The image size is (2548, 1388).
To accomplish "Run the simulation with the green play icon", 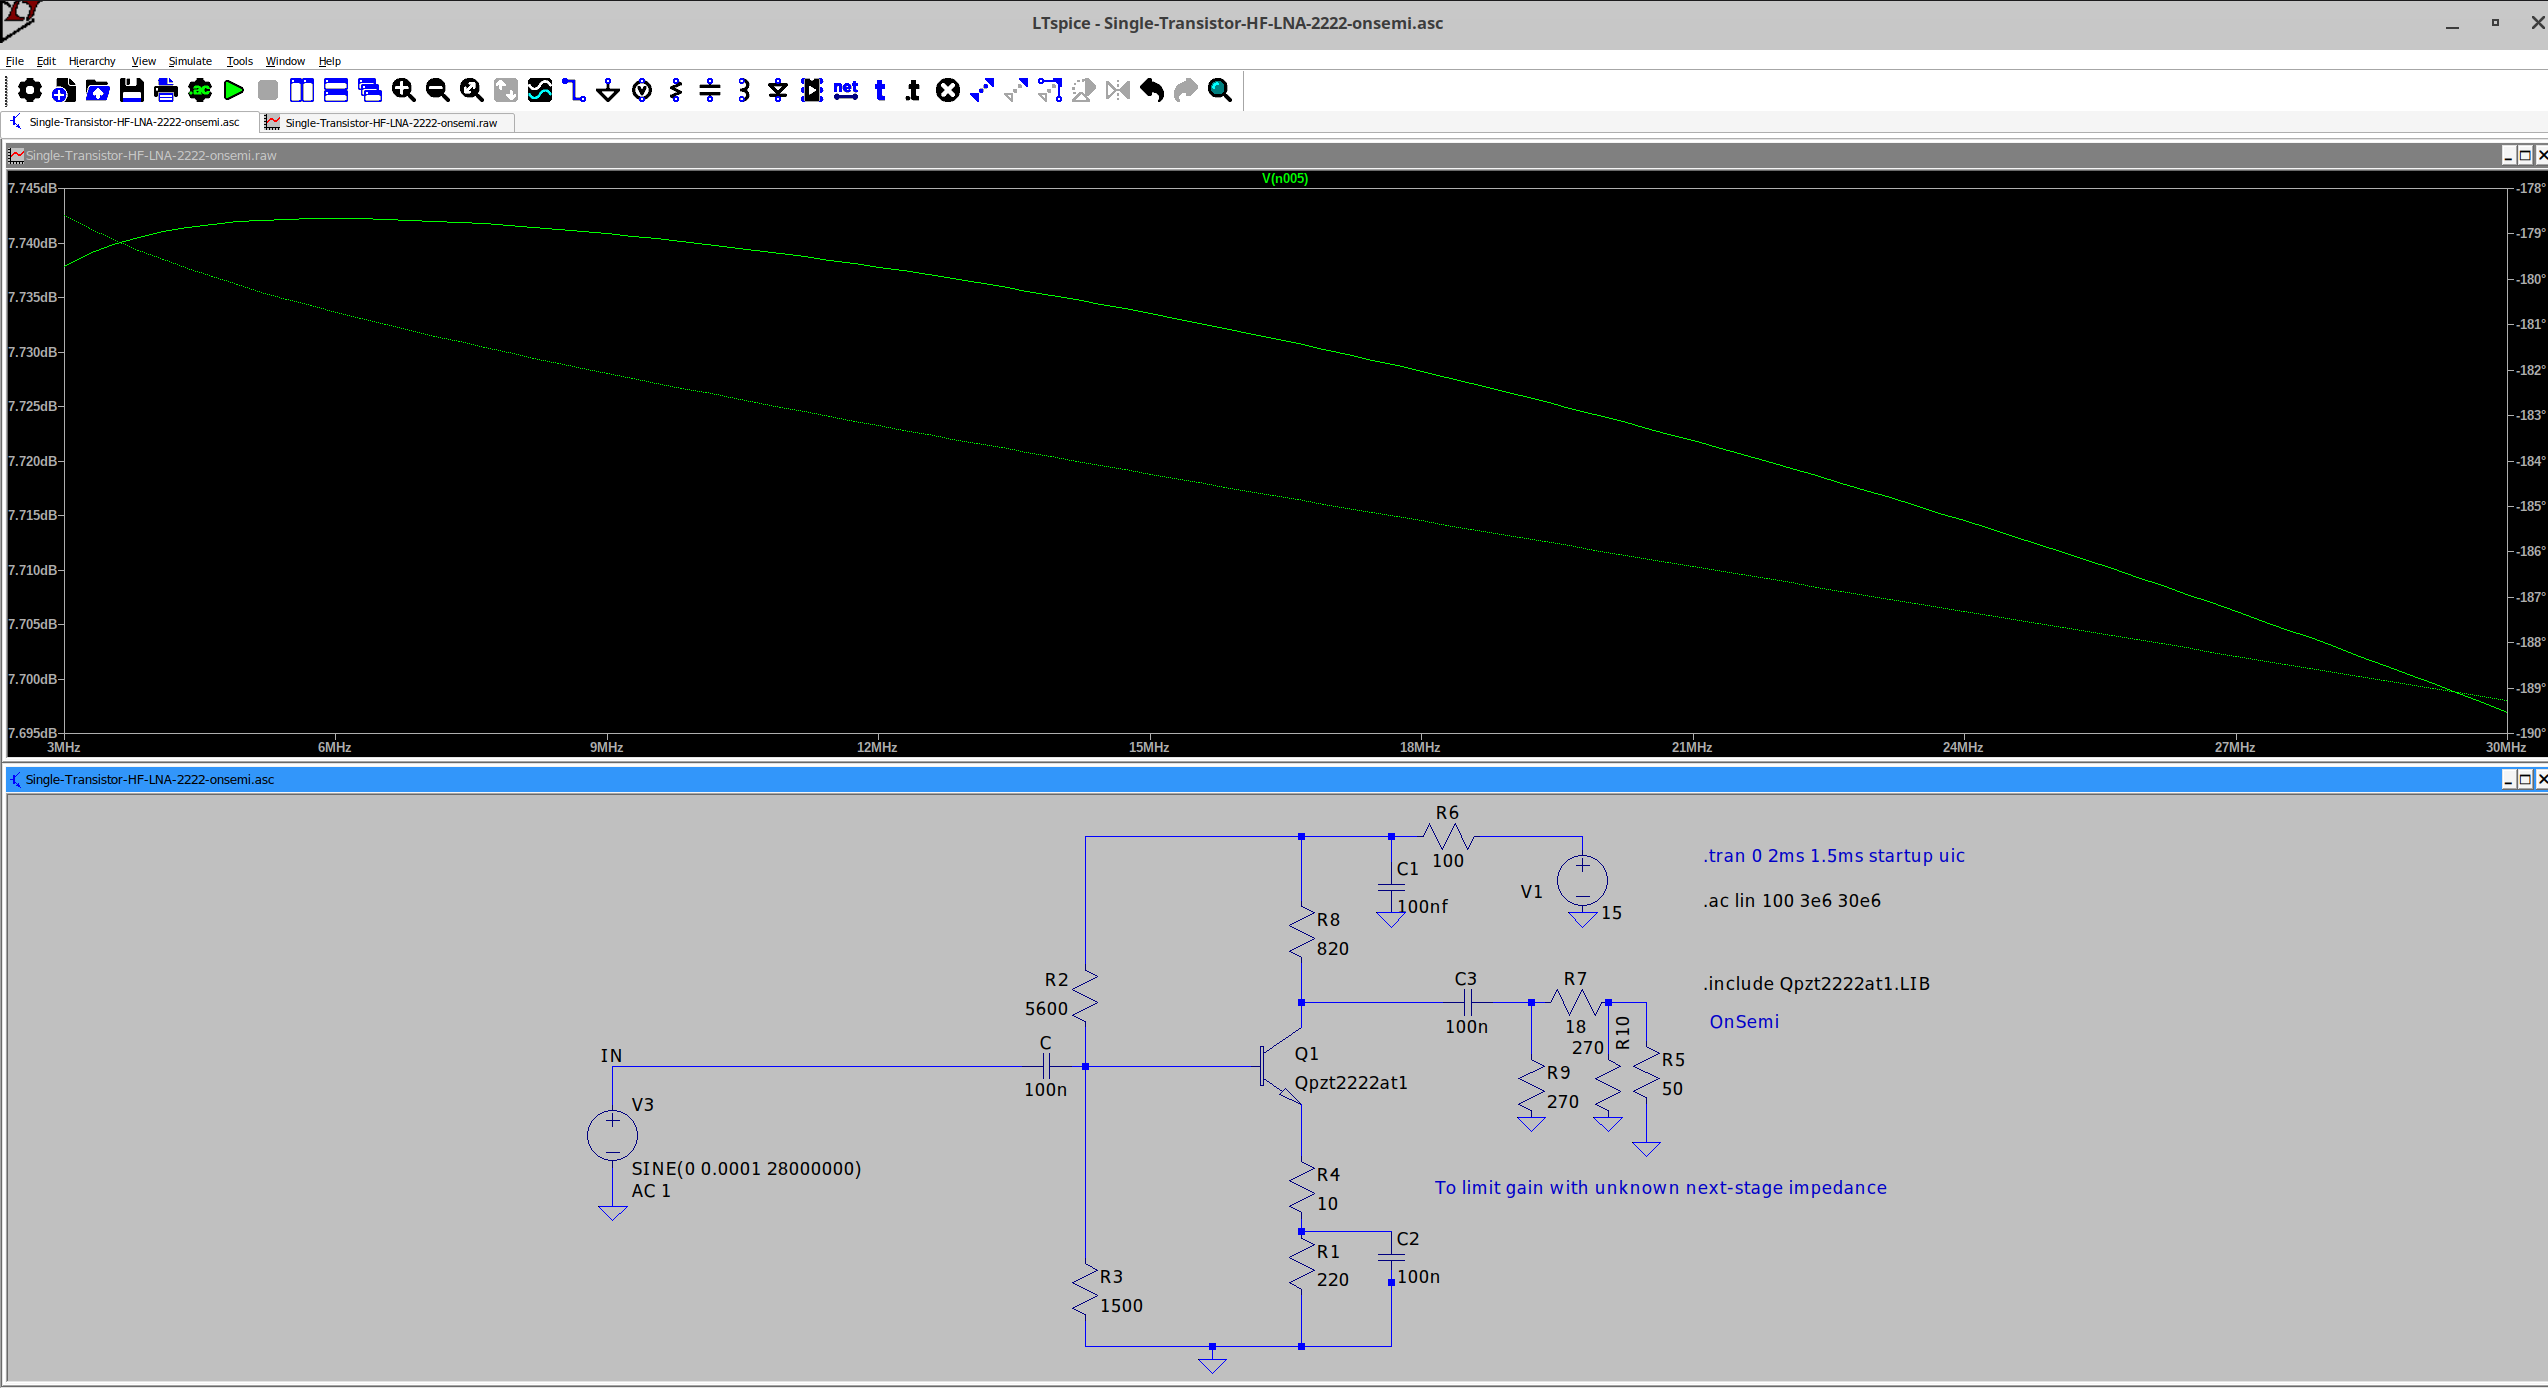I will click(234, 90).
